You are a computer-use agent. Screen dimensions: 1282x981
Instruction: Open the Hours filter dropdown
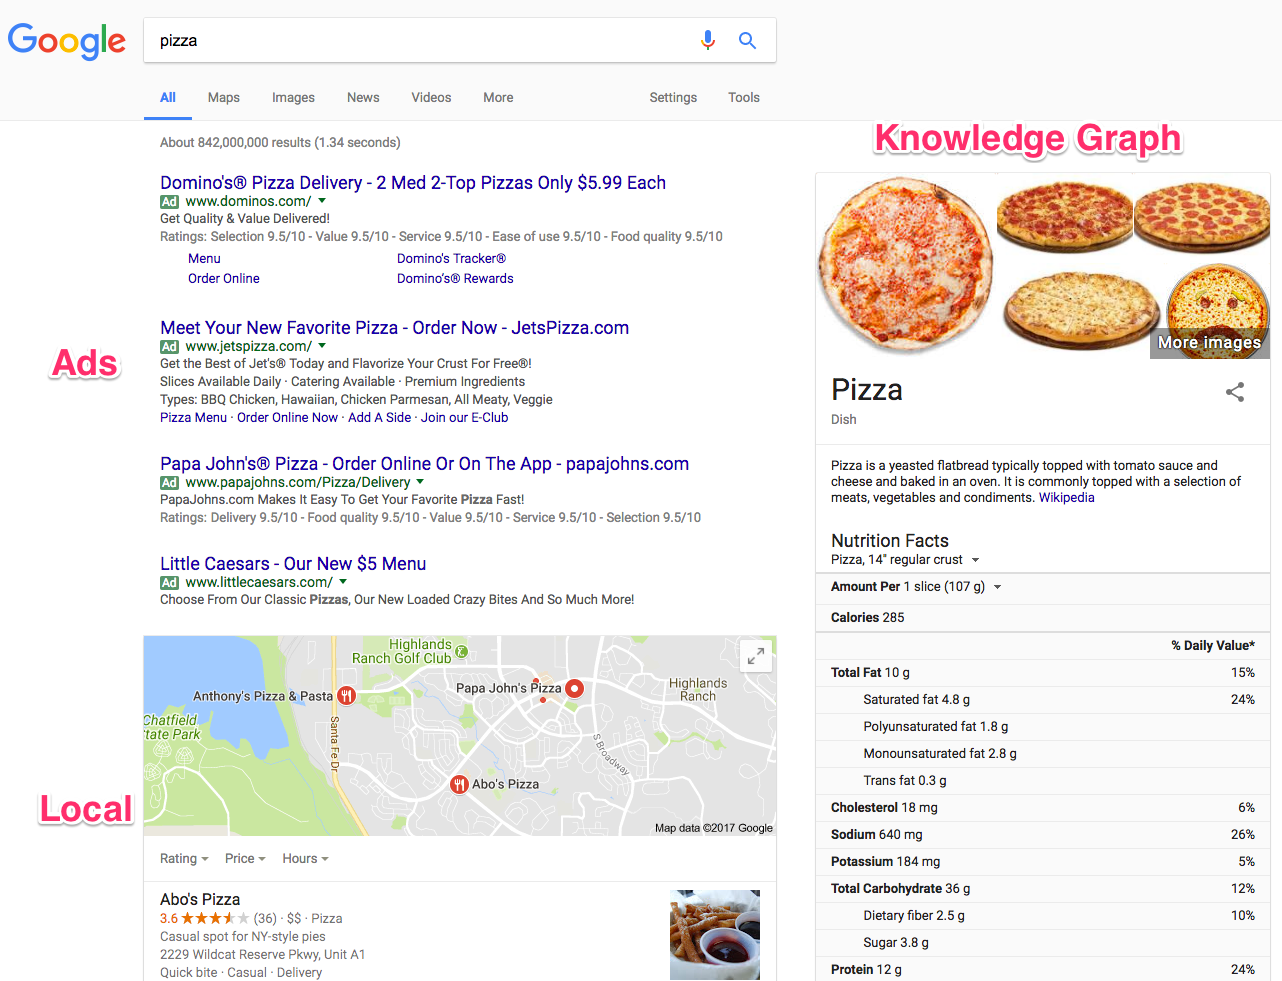pos(304,858)
